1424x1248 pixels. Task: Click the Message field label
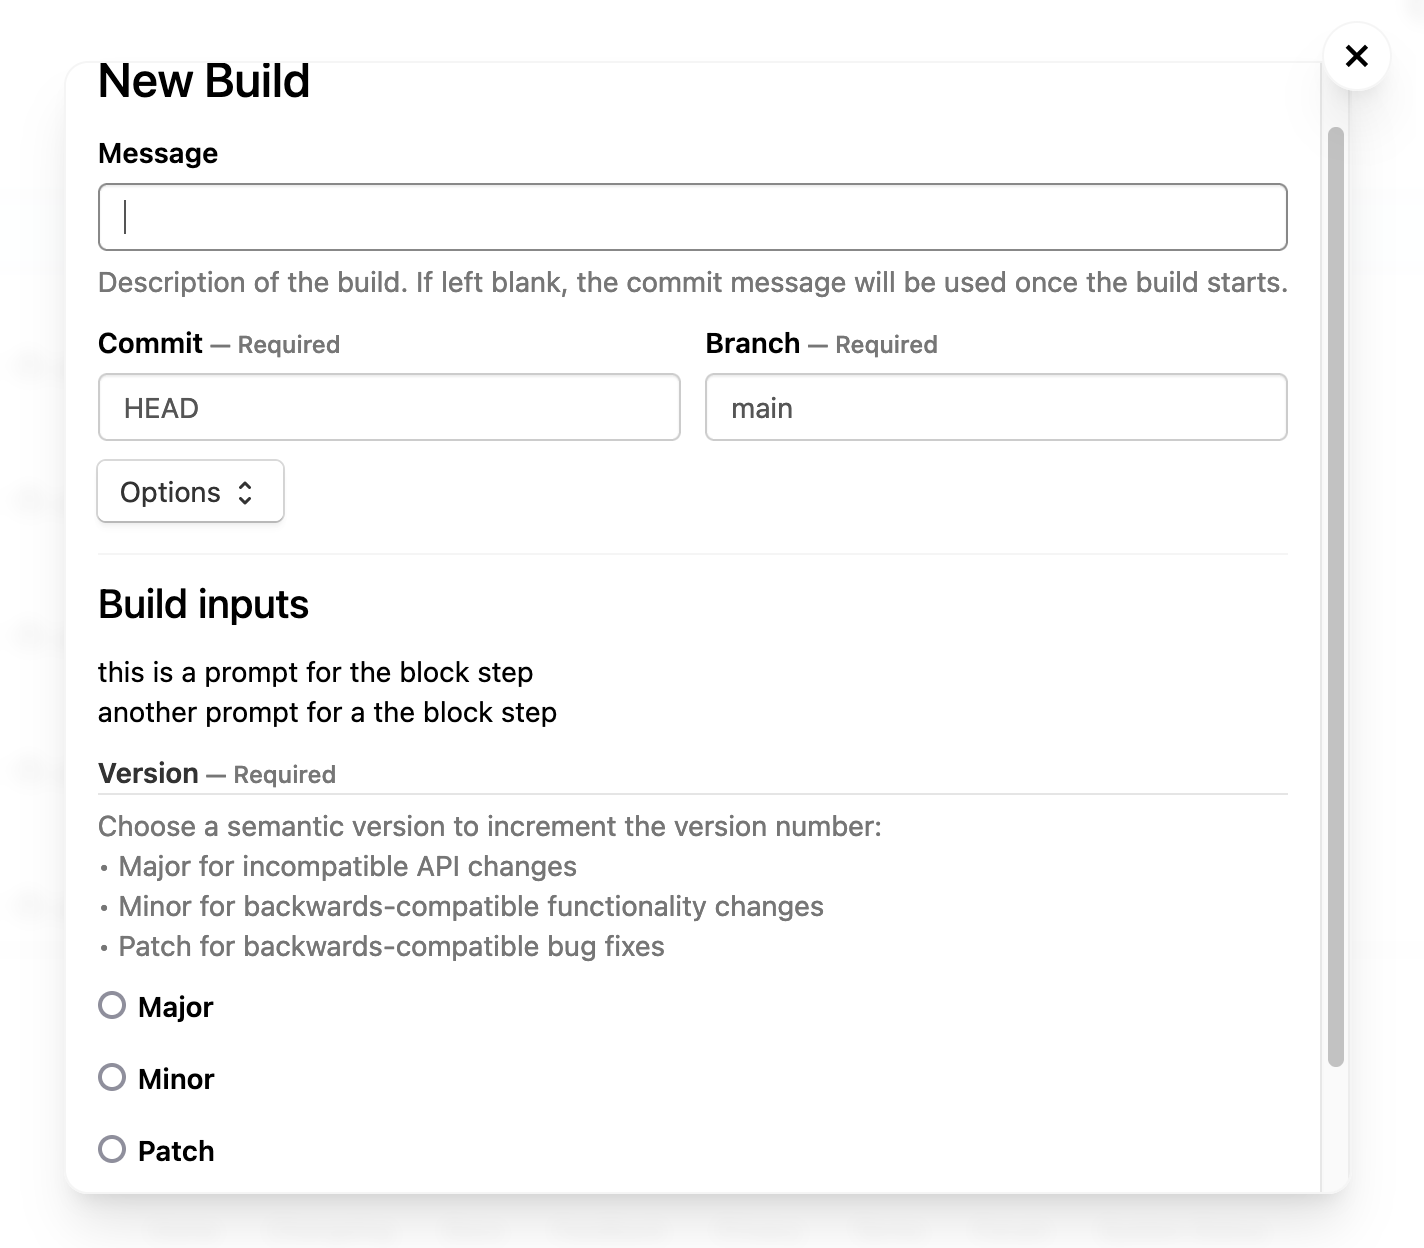click(x=158, y=153)
